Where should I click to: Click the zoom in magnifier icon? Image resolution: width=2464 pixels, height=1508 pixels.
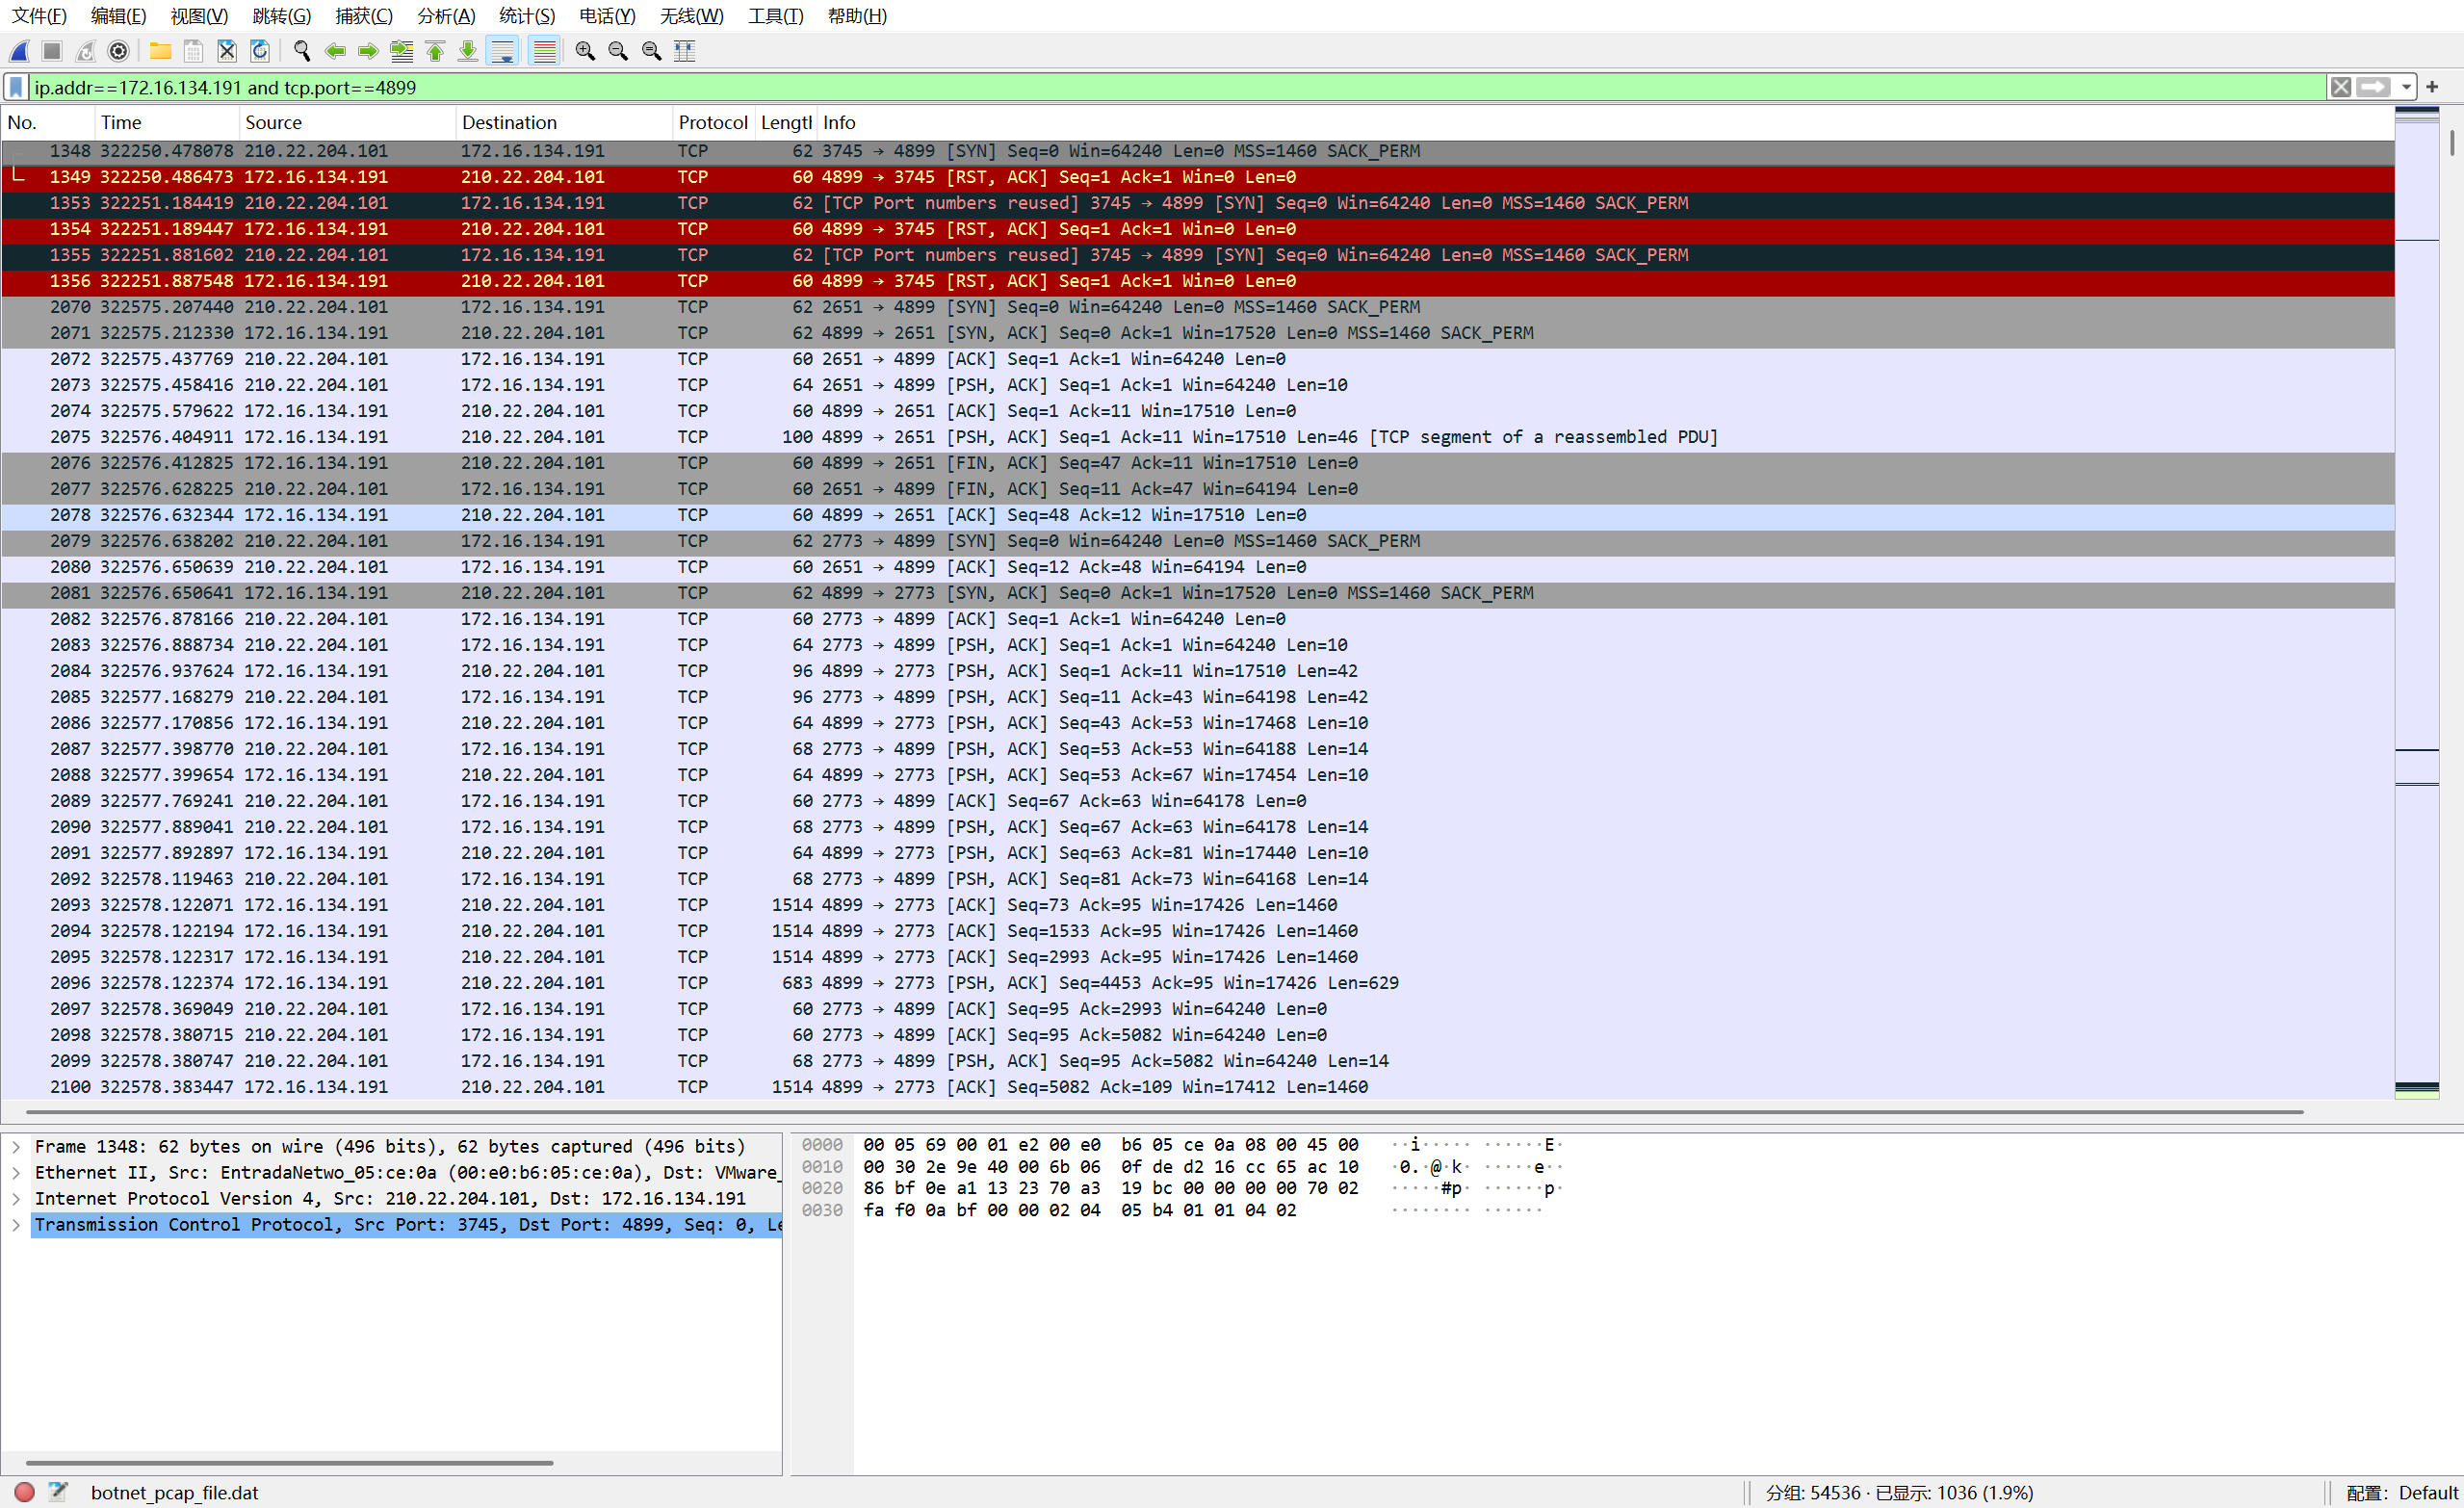click(x=585, y=51)
